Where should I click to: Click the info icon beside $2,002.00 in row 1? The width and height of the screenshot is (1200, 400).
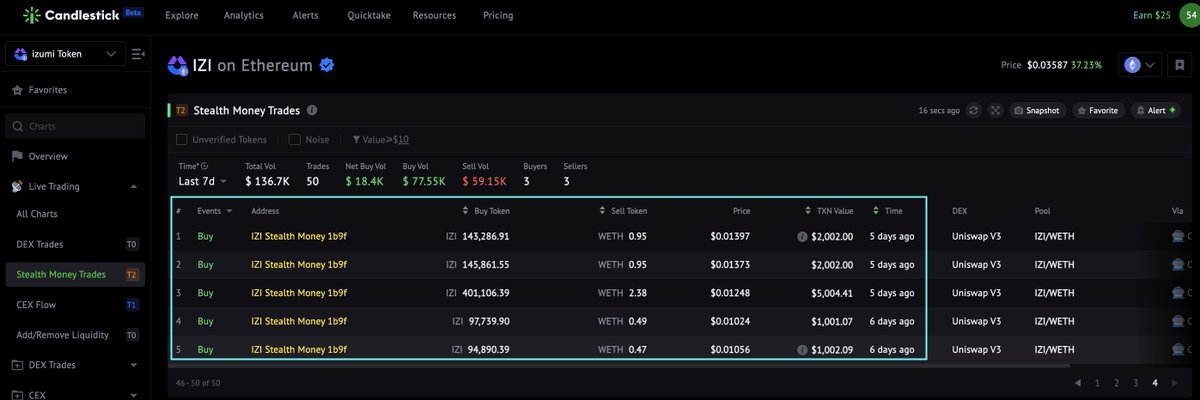coord(802,237)
